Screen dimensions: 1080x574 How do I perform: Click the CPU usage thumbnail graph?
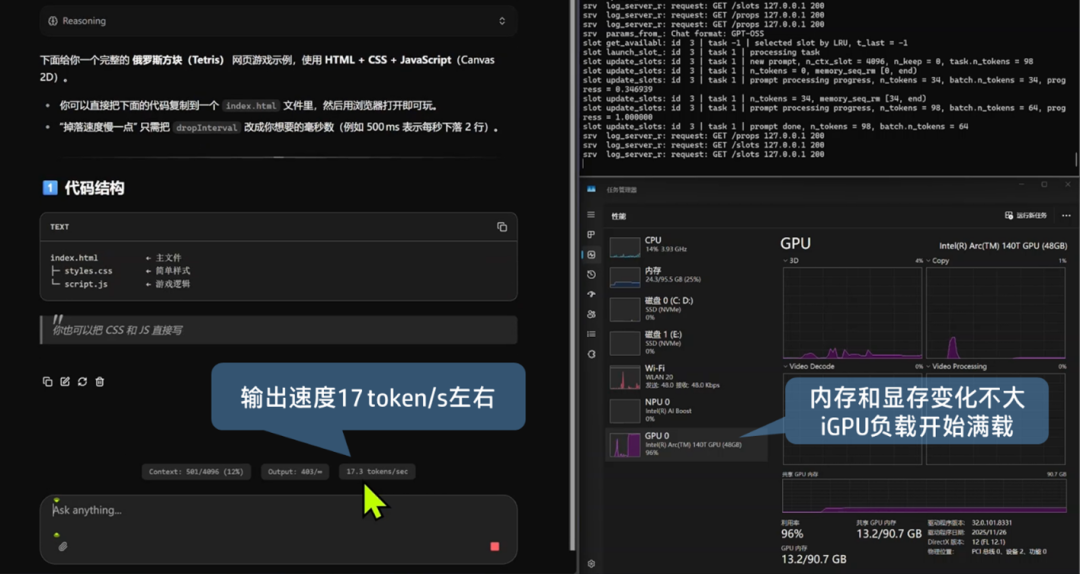click(x=625, y=247)
